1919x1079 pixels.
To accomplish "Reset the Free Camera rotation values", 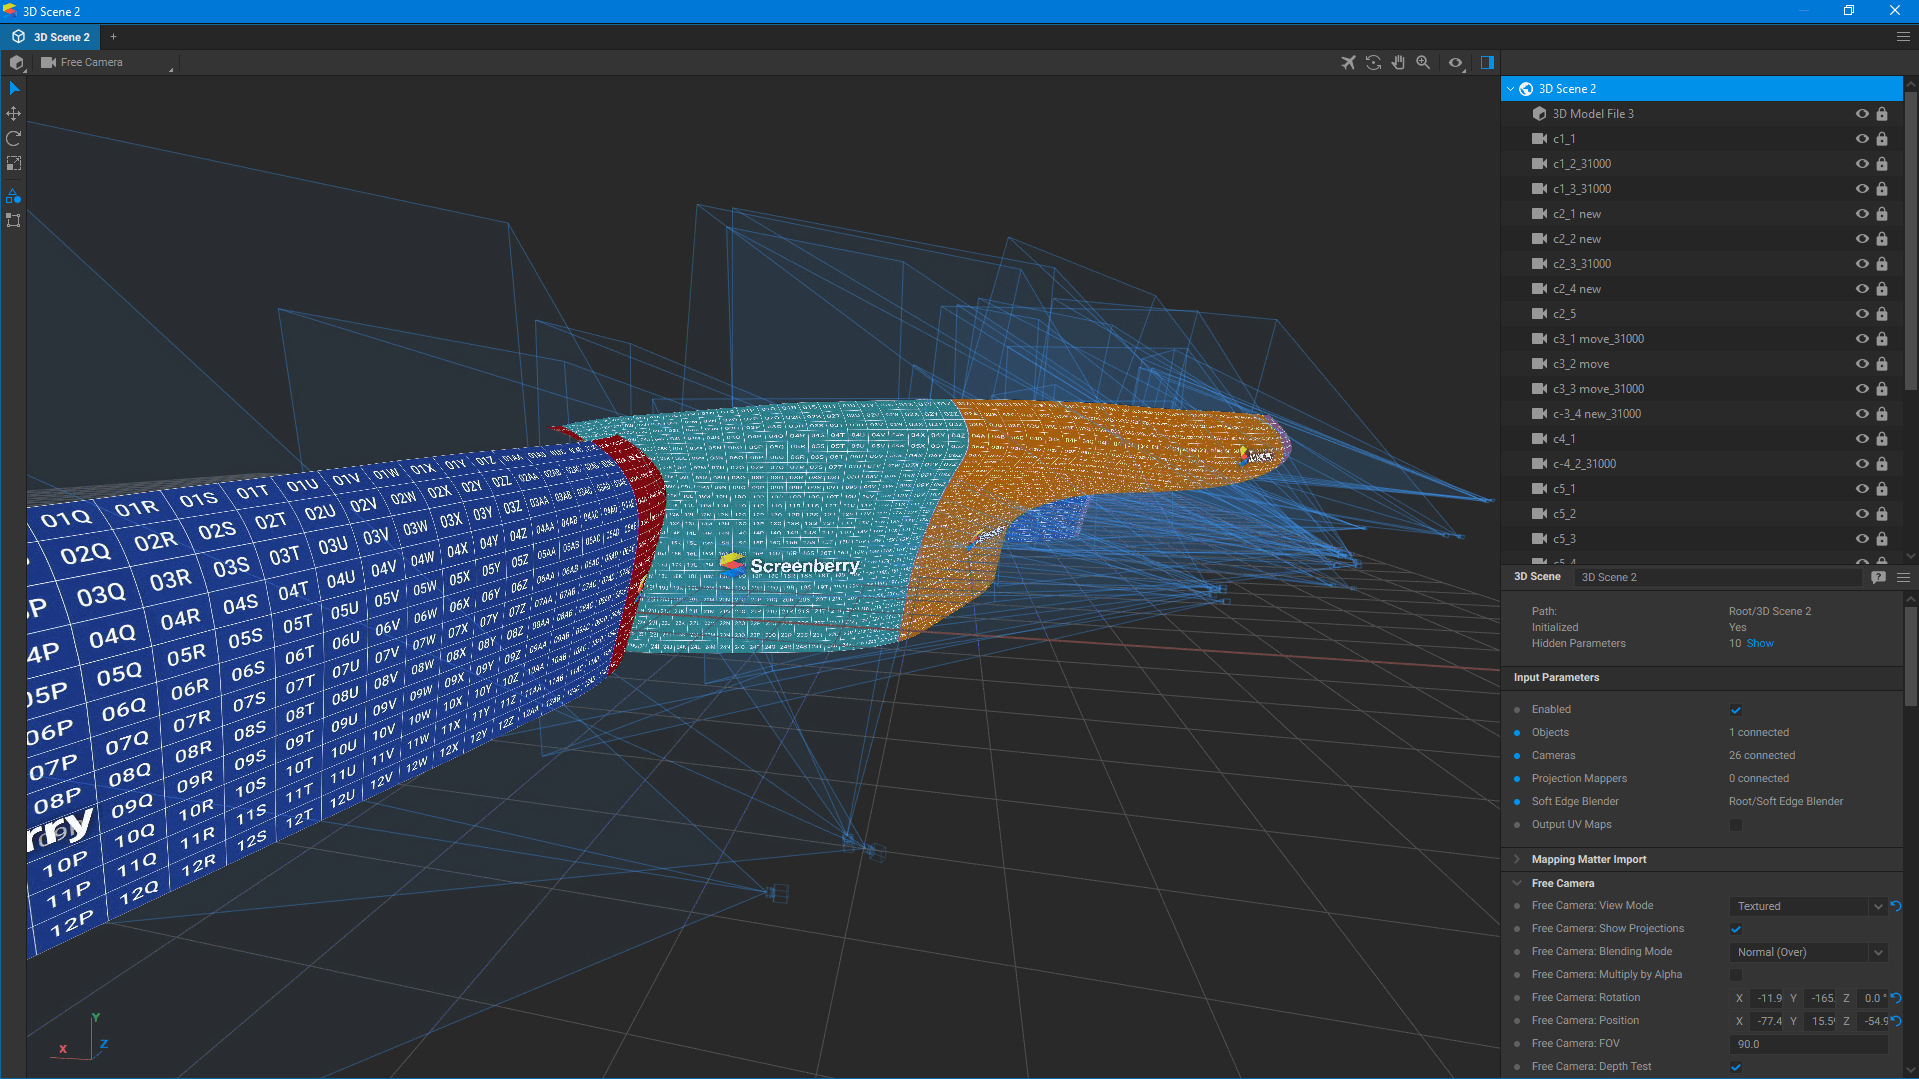I will tap(1897, 998).
